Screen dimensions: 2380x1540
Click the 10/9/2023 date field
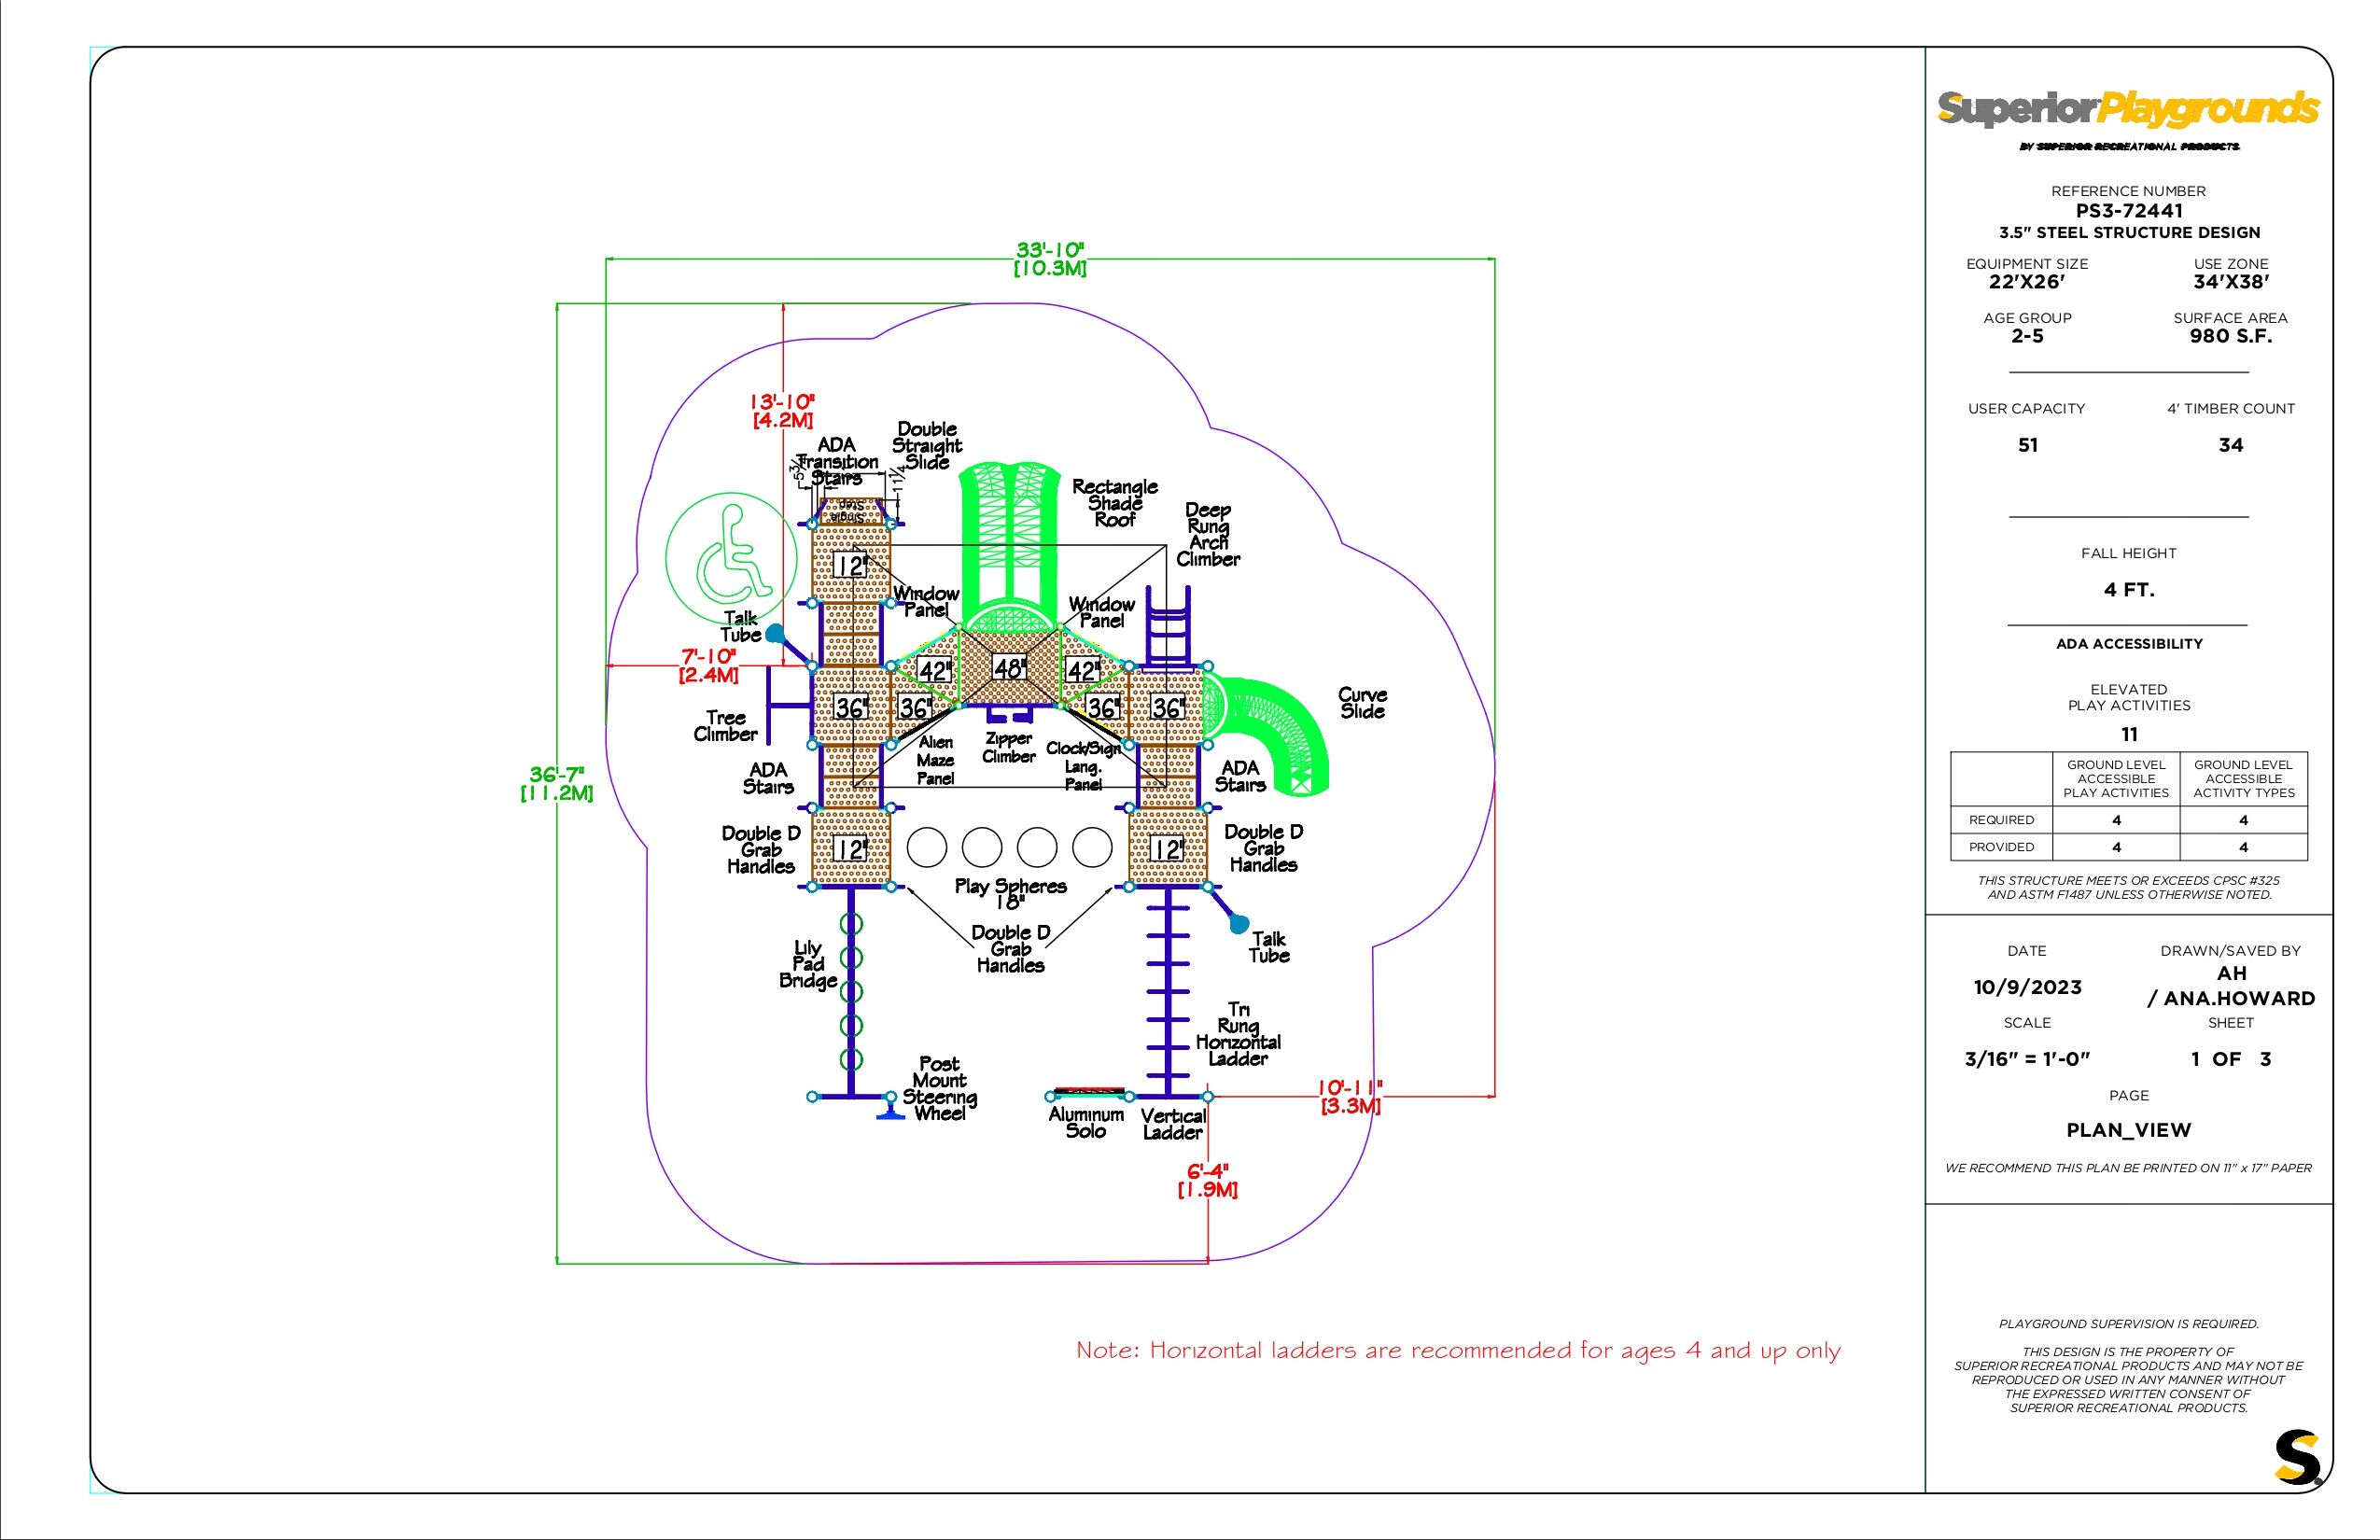2027,987
